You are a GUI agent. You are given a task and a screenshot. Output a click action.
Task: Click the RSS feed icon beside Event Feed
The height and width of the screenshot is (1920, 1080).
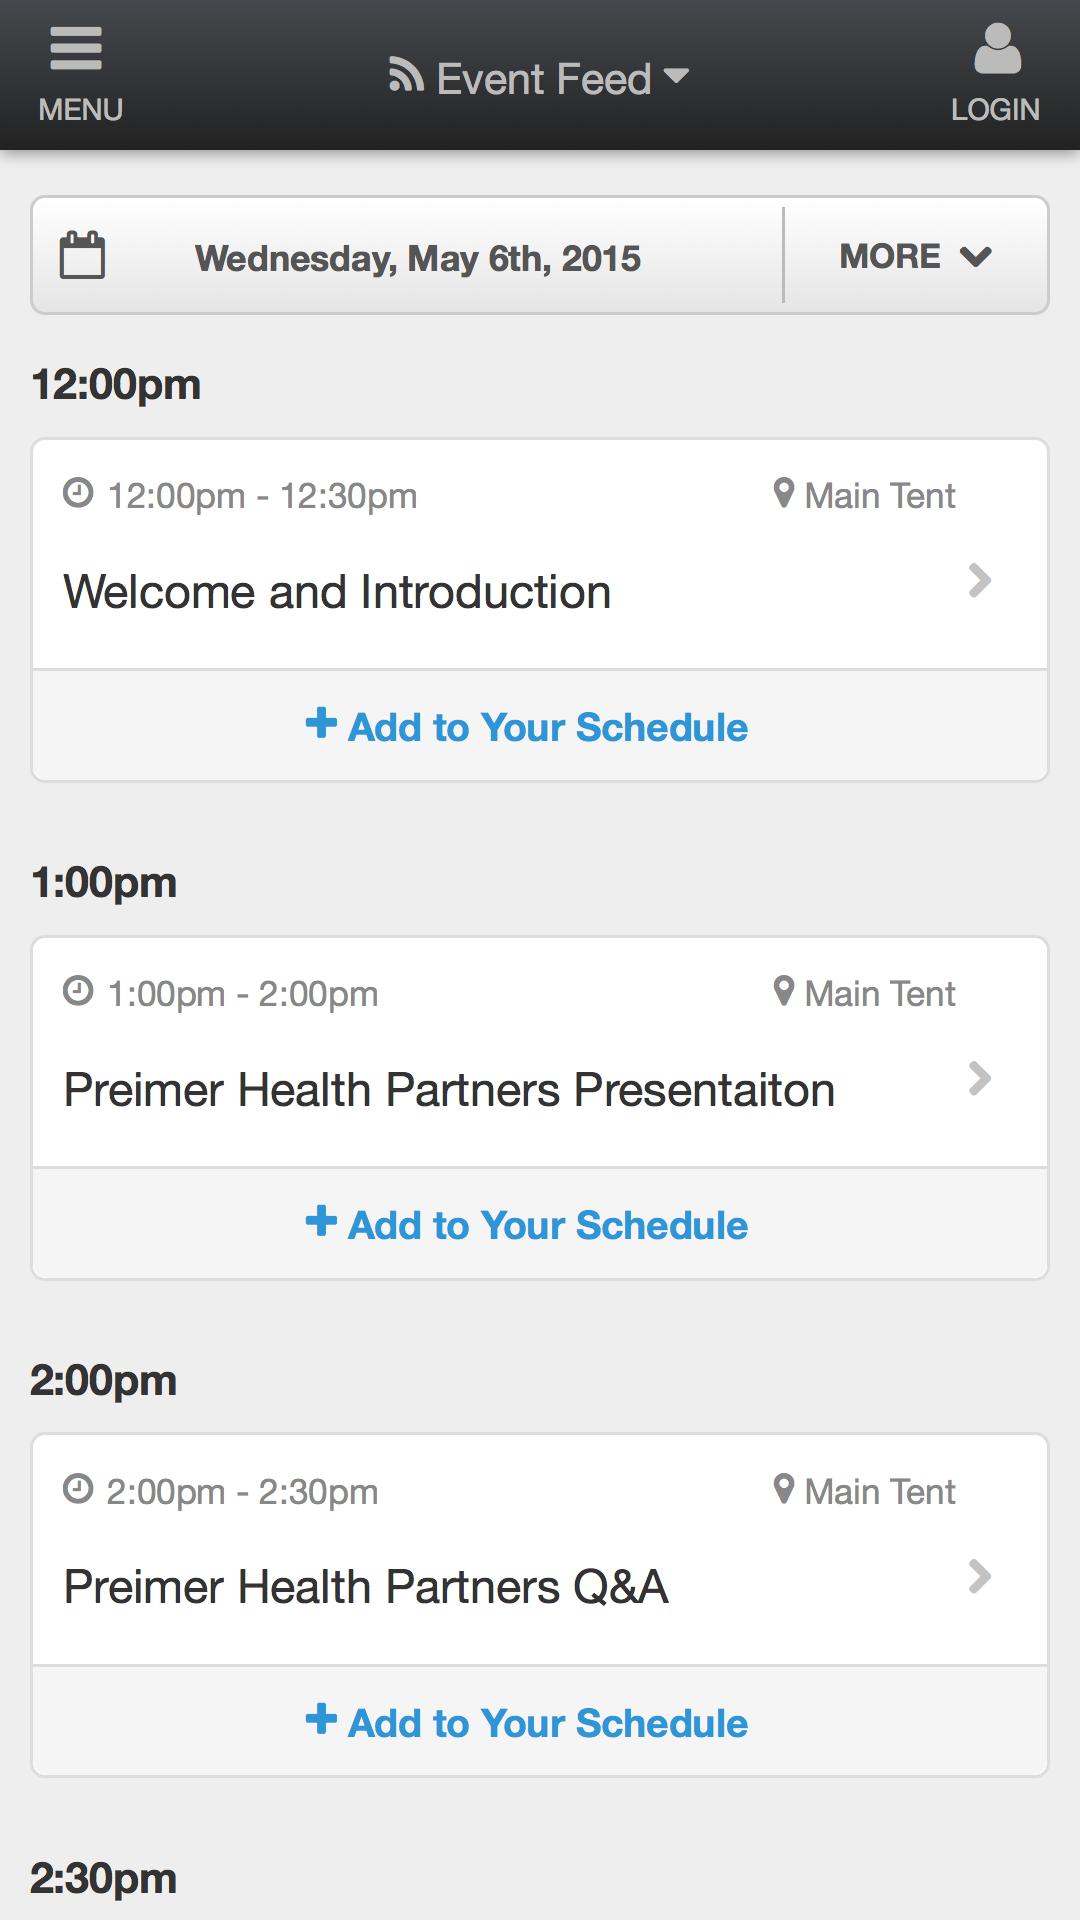click(x=406, y=76)
